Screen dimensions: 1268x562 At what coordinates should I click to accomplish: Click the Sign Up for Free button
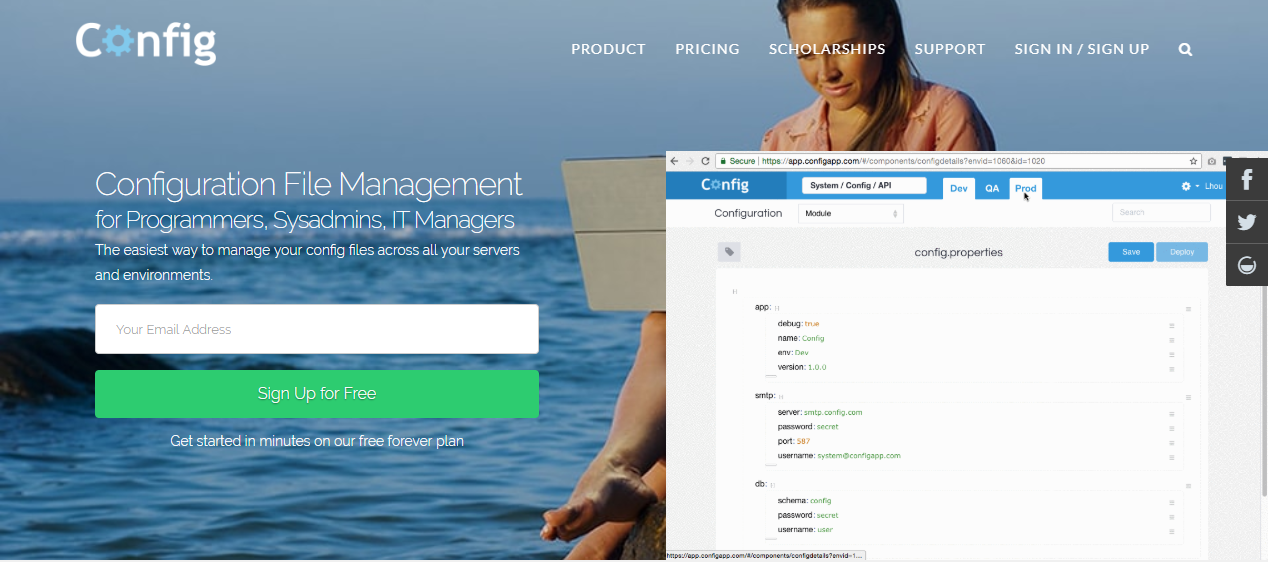coord(317,394)
